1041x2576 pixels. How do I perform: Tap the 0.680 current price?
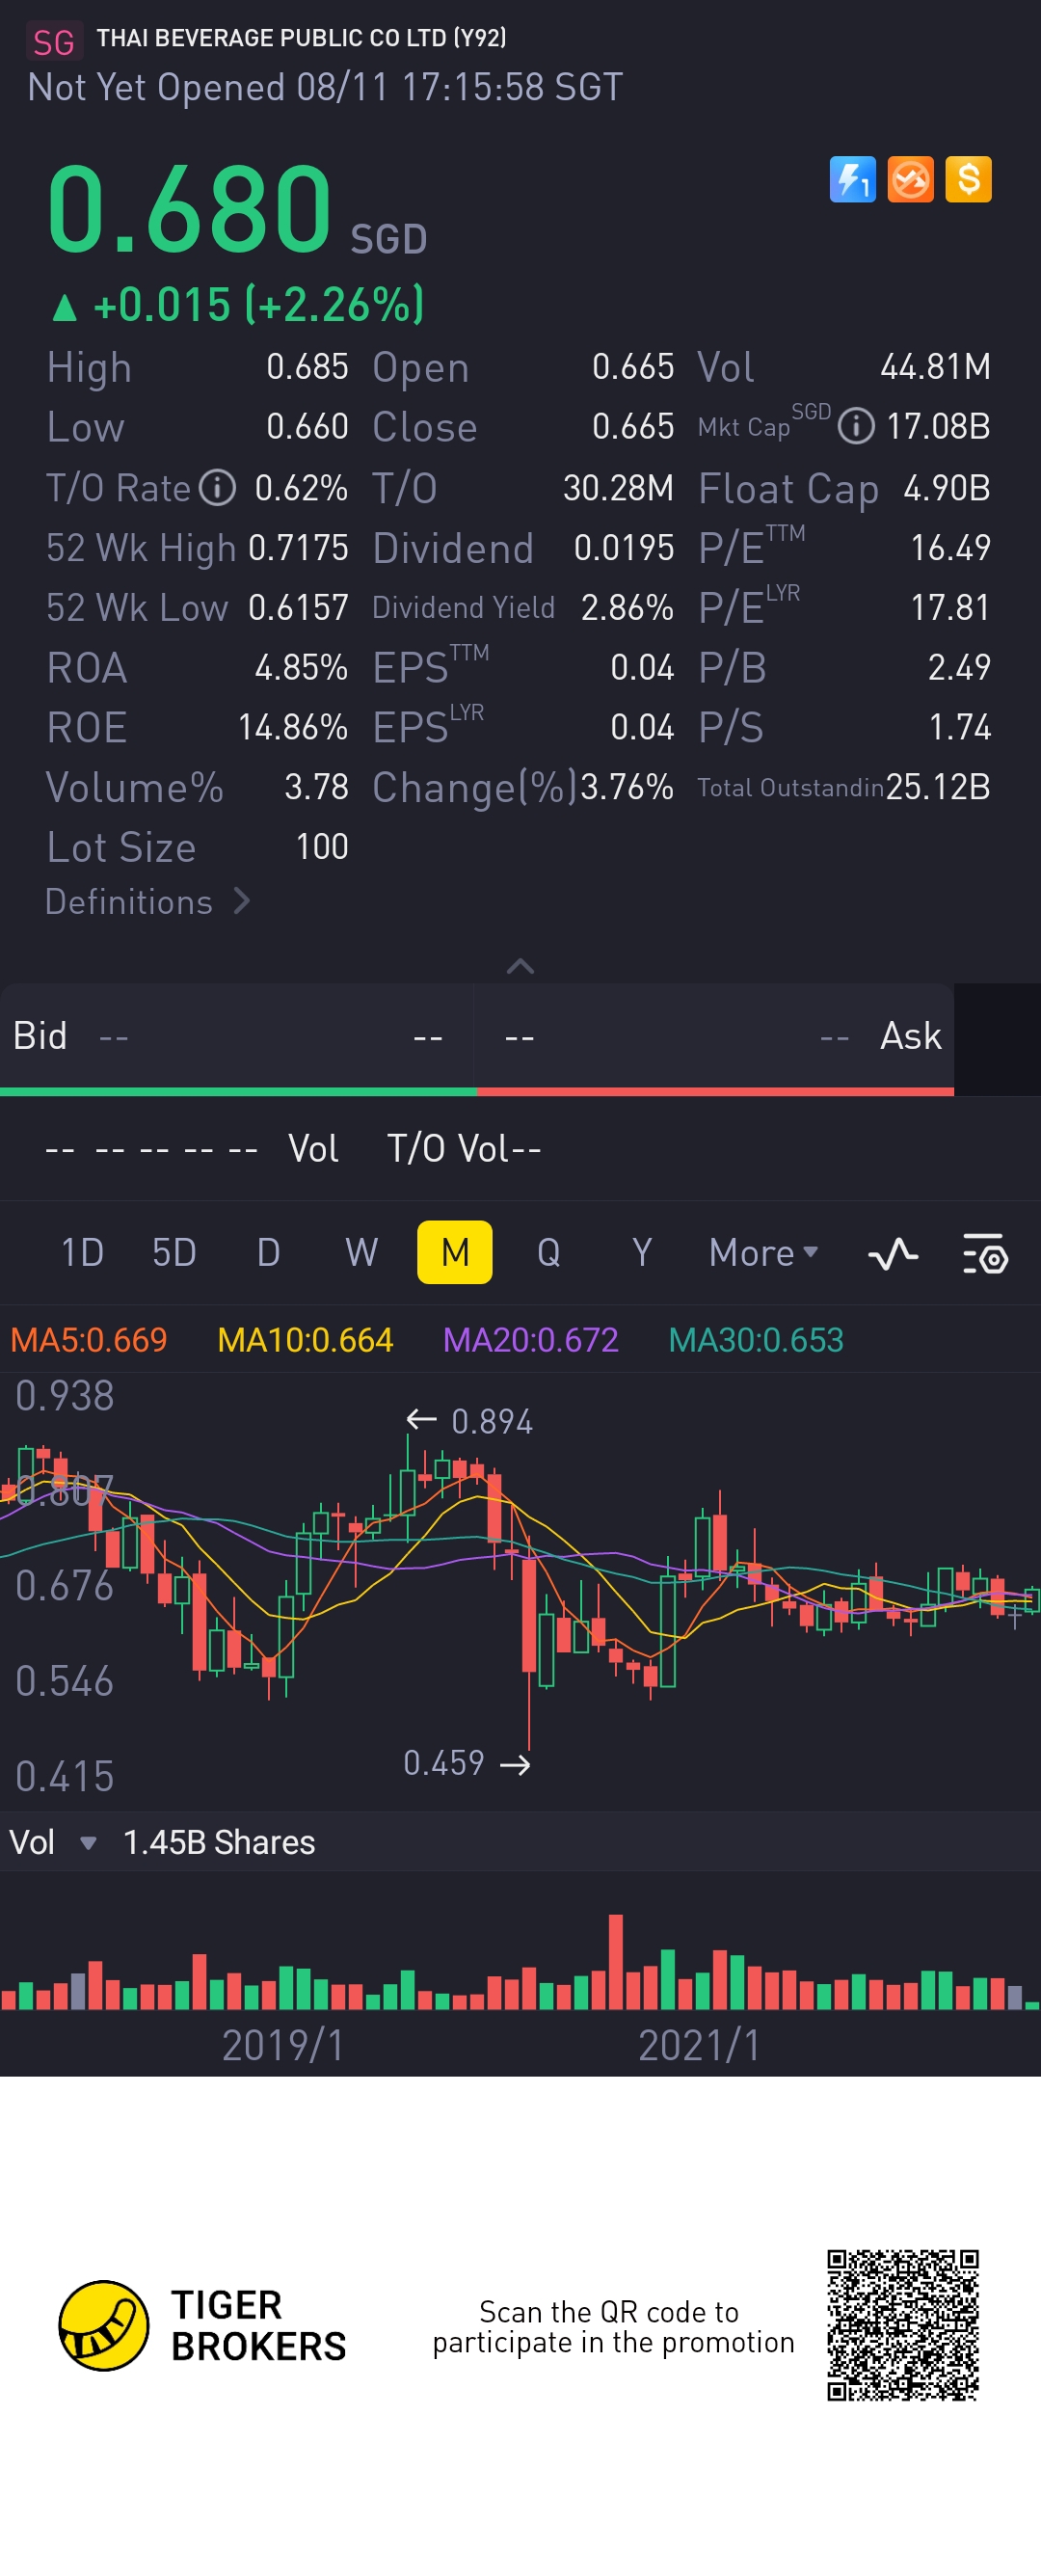pyautogui.click(x=189, y=209)
